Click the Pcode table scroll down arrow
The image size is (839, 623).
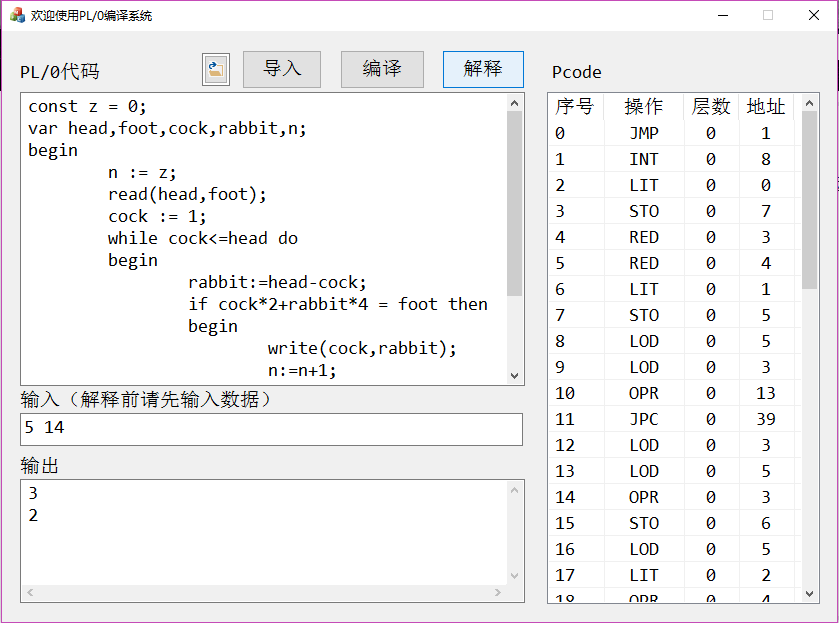point(810,593)
